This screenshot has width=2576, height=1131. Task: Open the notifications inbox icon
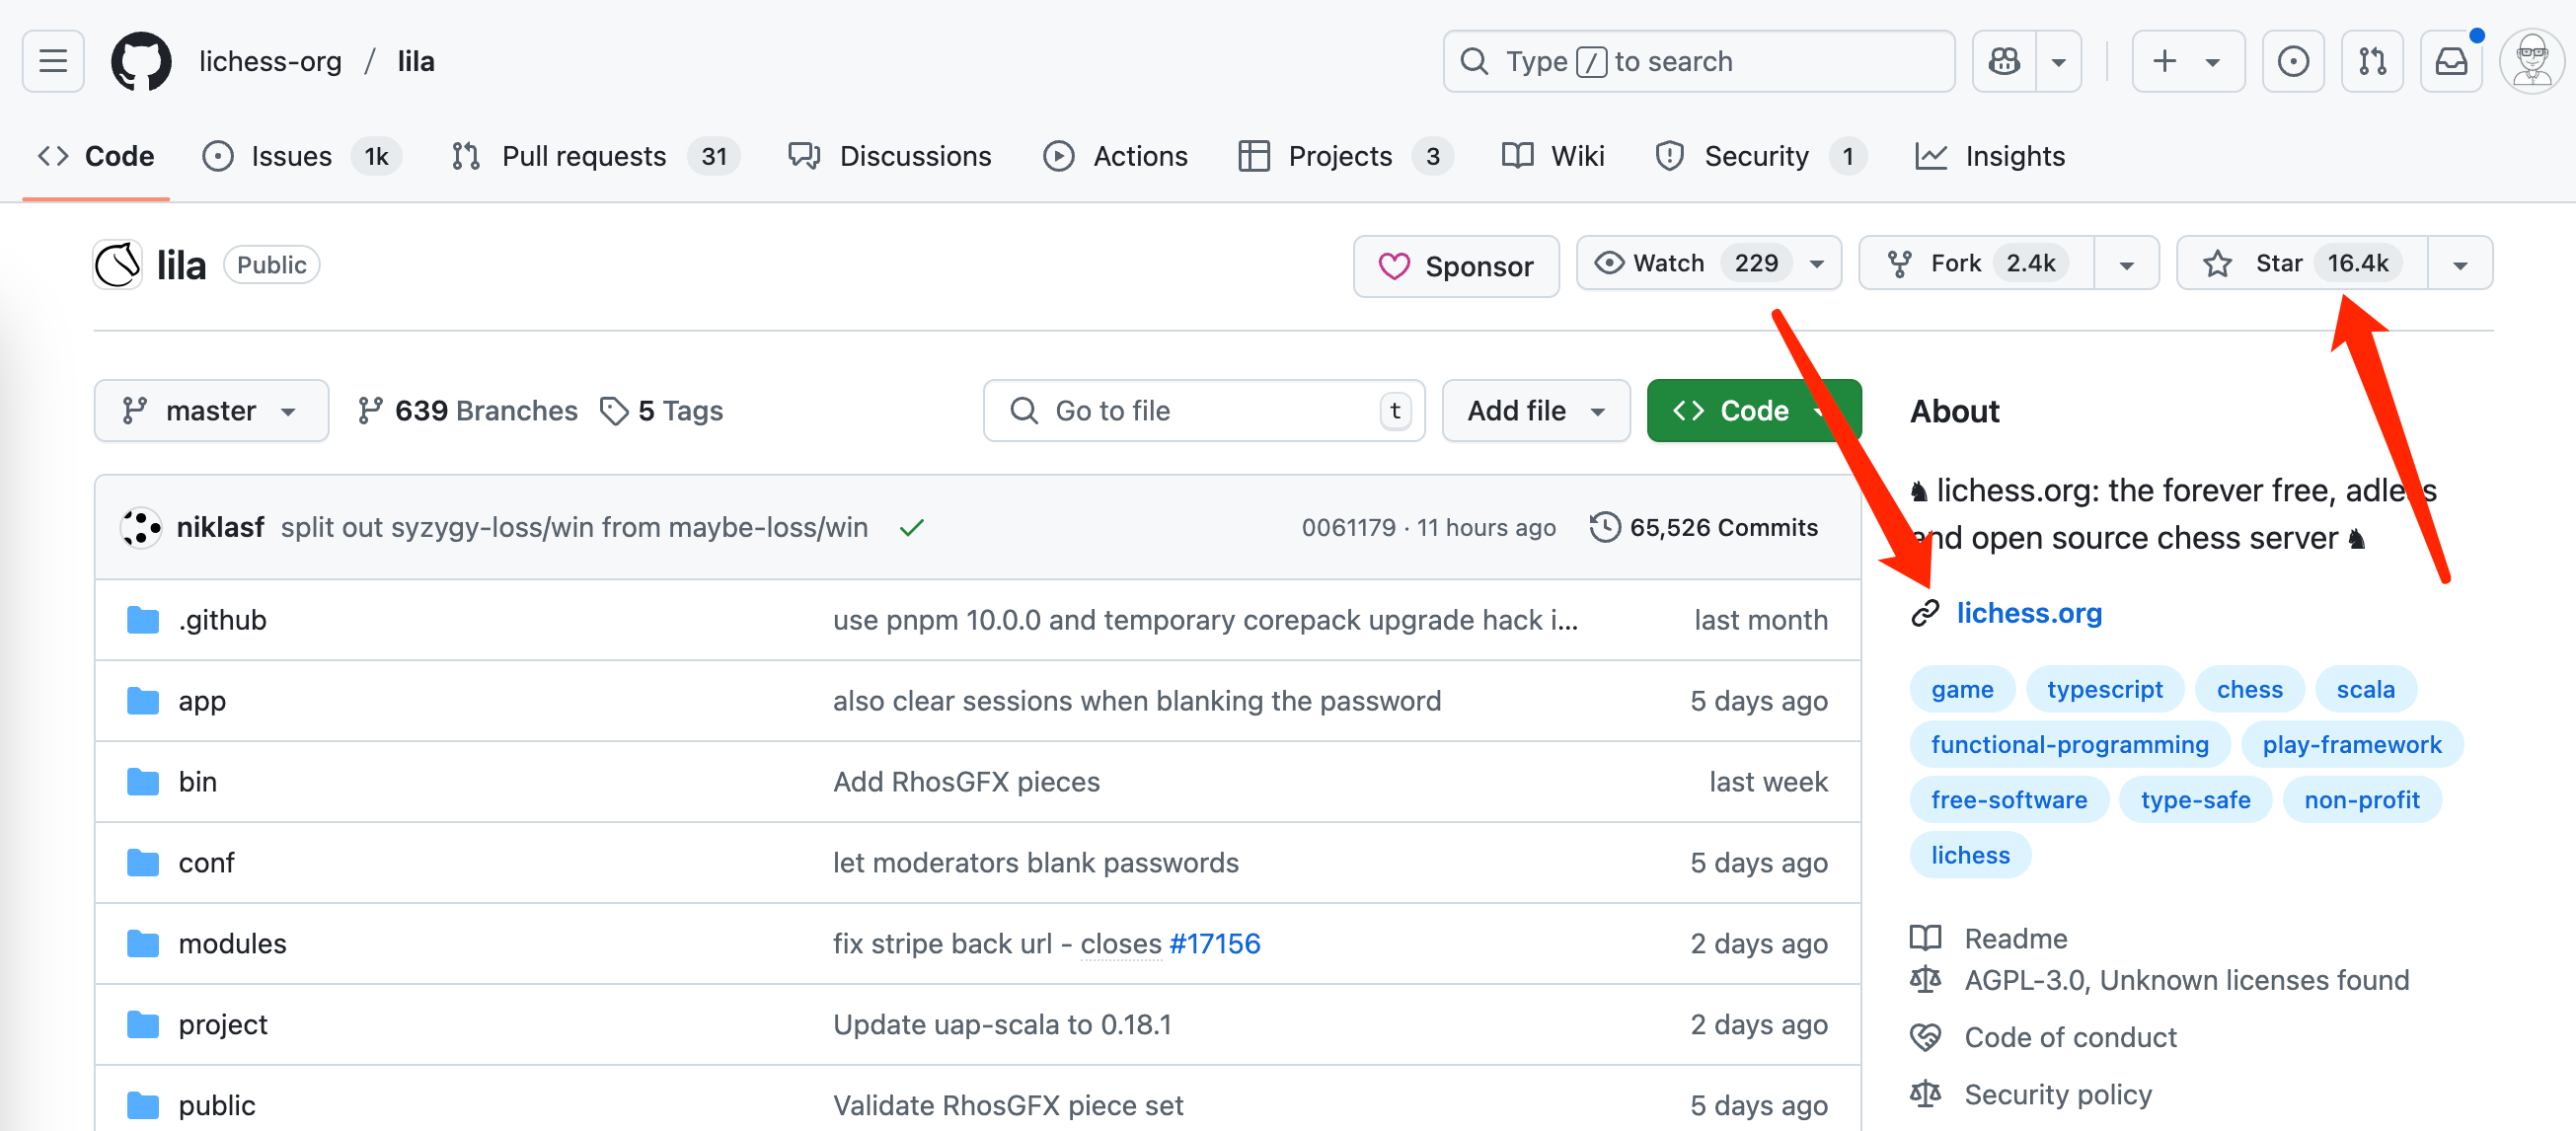click(2451, 61)
